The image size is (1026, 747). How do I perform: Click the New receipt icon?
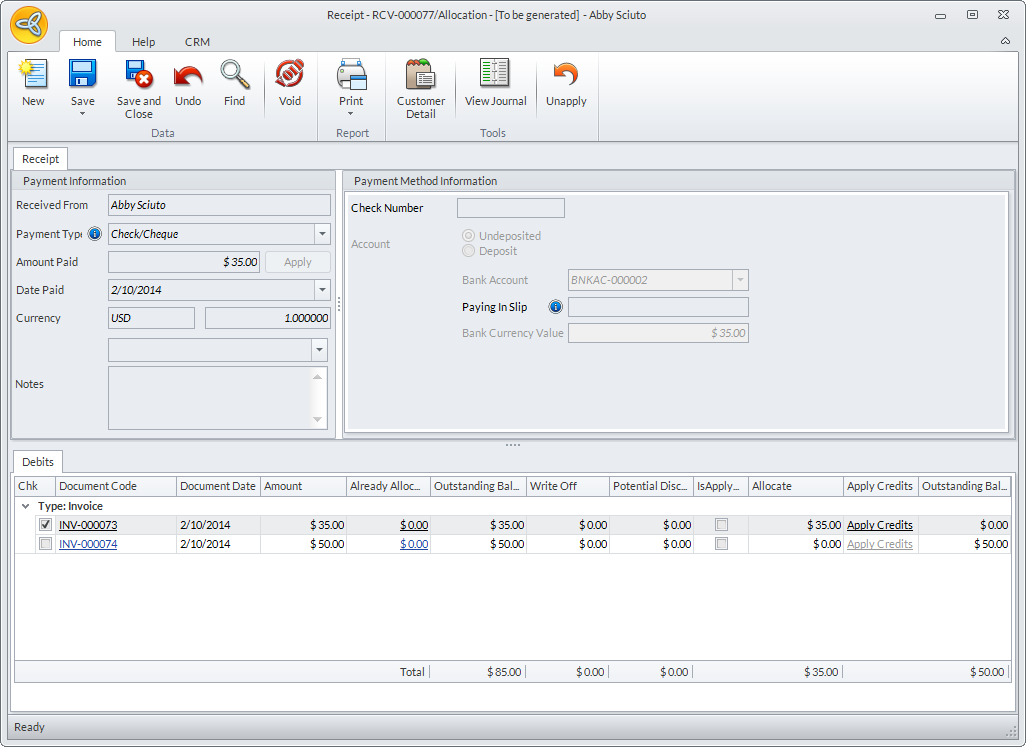tap(33, 76)
